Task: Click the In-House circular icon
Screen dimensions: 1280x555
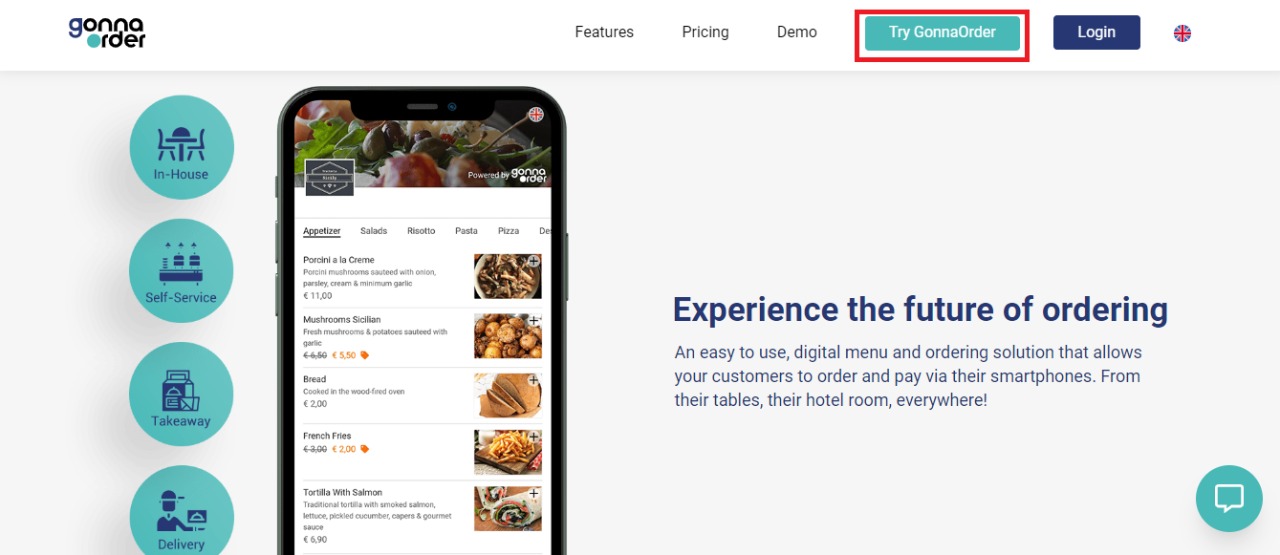Action: pyautogui.click(x=181, y=147)
